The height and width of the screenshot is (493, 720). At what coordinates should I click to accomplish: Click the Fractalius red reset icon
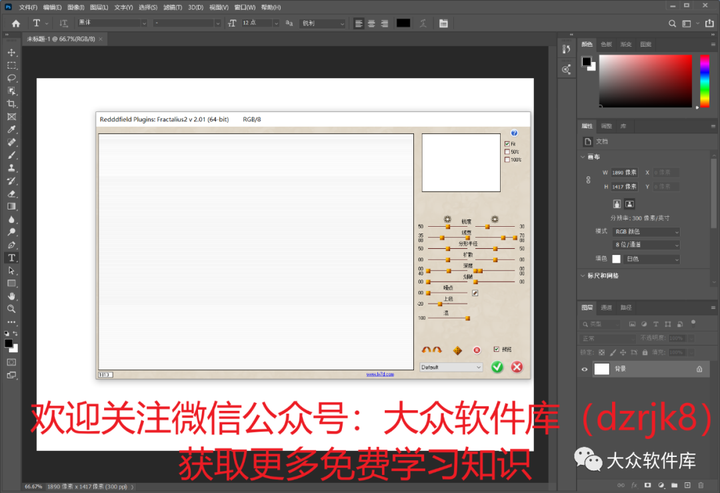[x=477, y=350]
